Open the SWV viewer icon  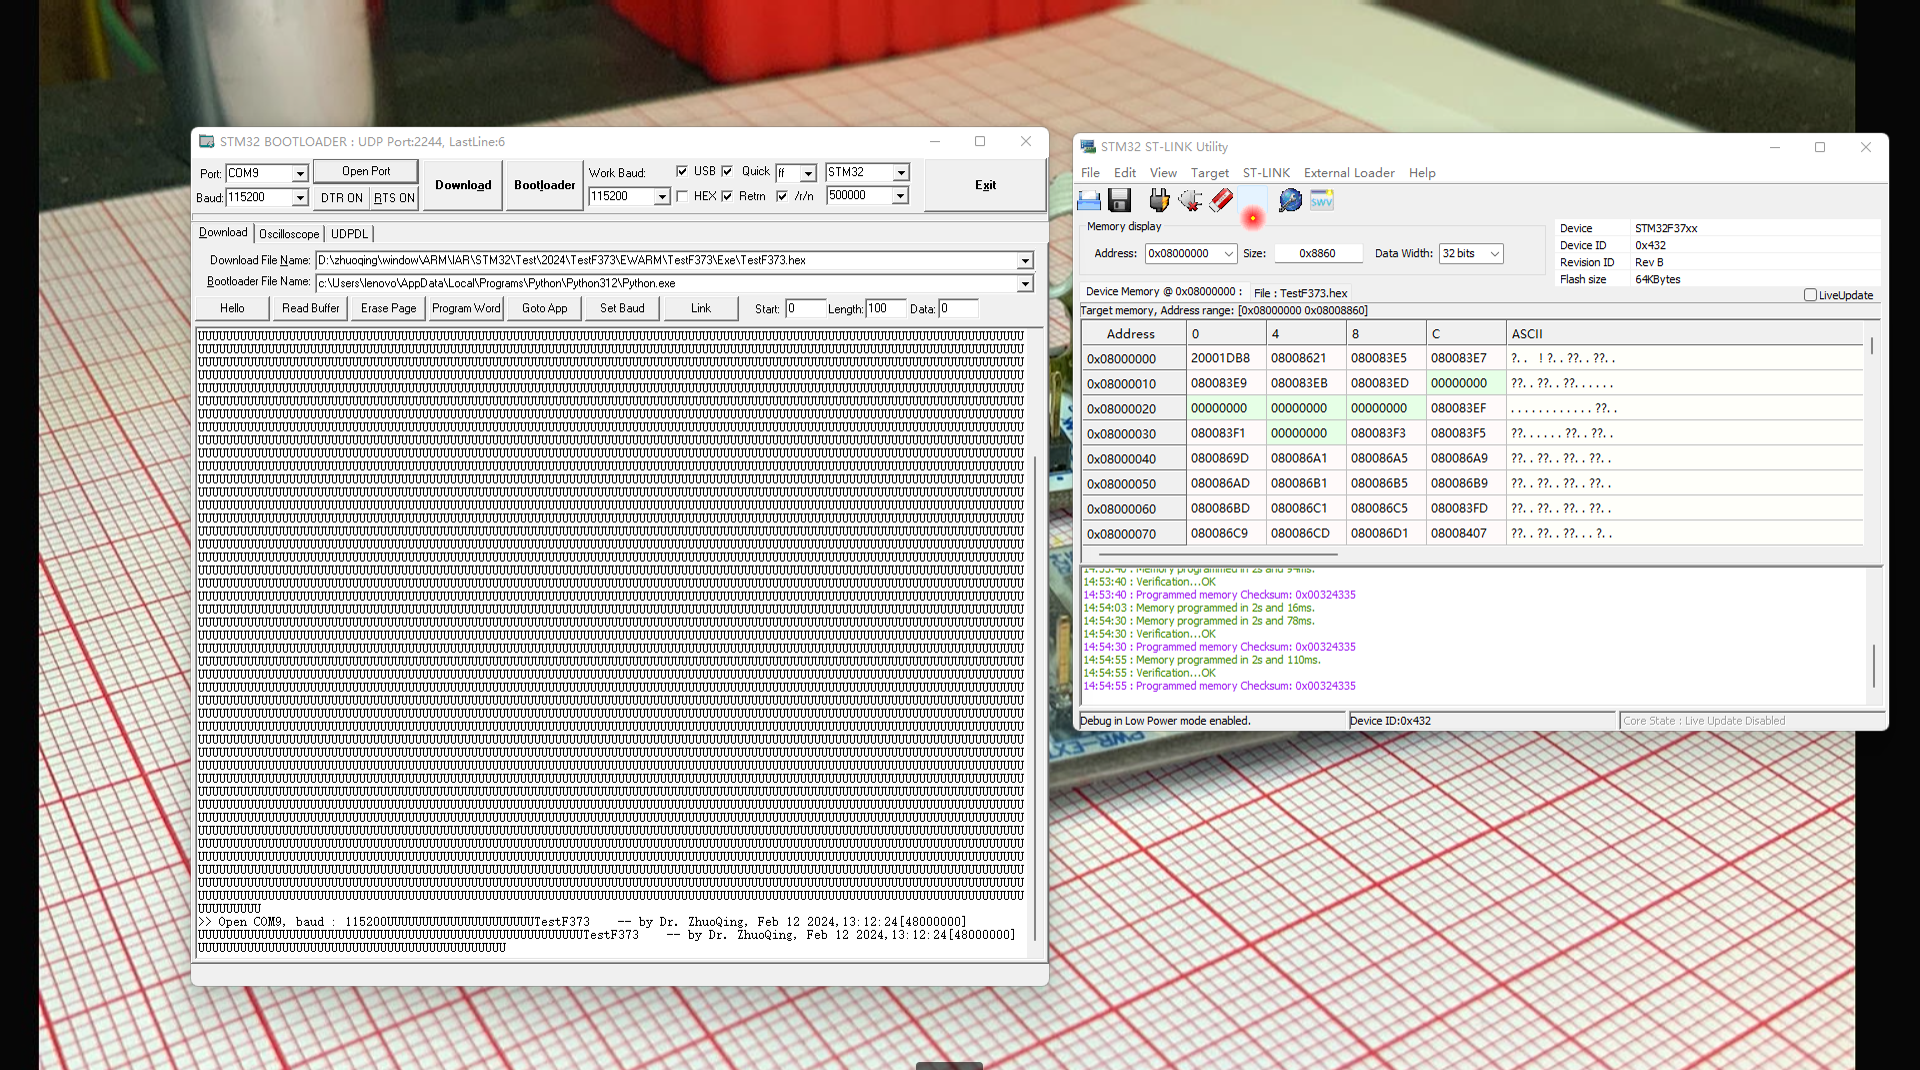click(x=1322, y=201)
